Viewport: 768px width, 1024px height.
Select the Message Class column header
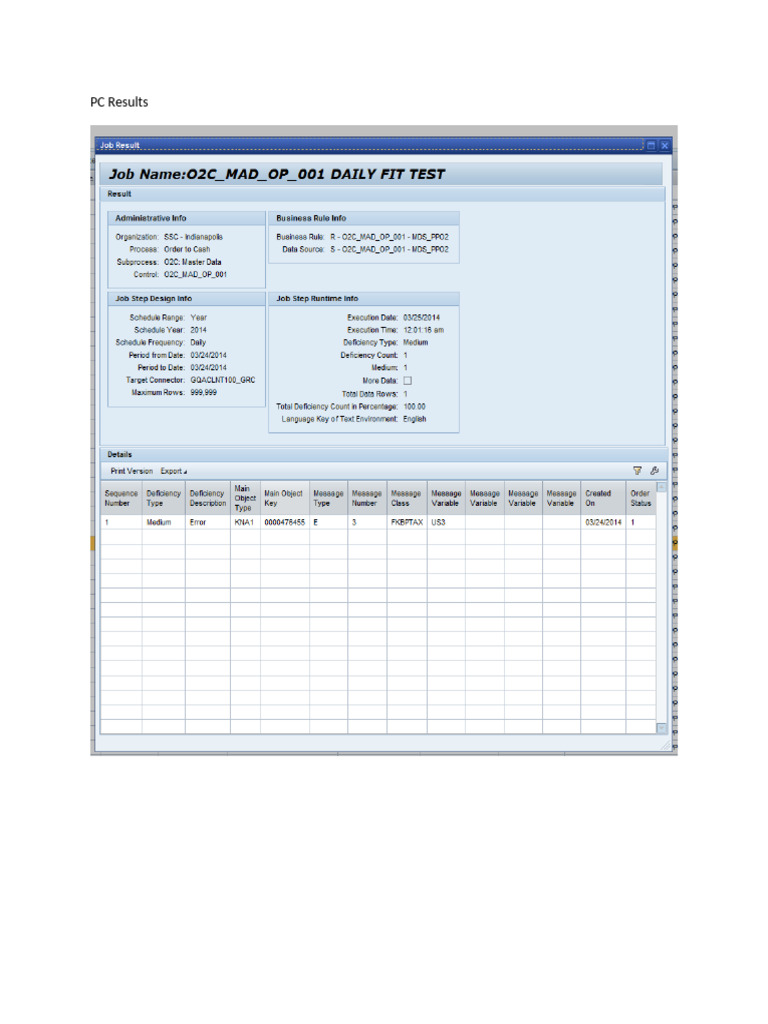pos(406,498)
